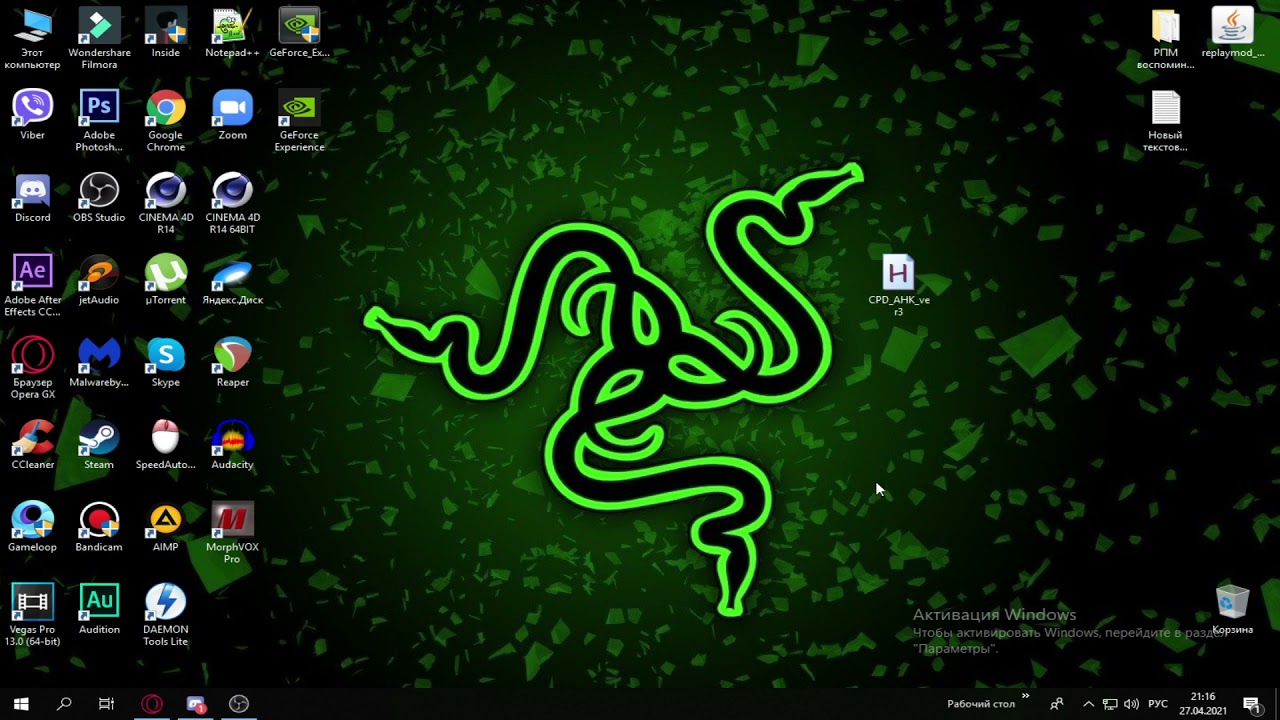Launch Steam from the desktop
Image resolution: width=1280 pixels, height=720 pixels.
point(99,445)
